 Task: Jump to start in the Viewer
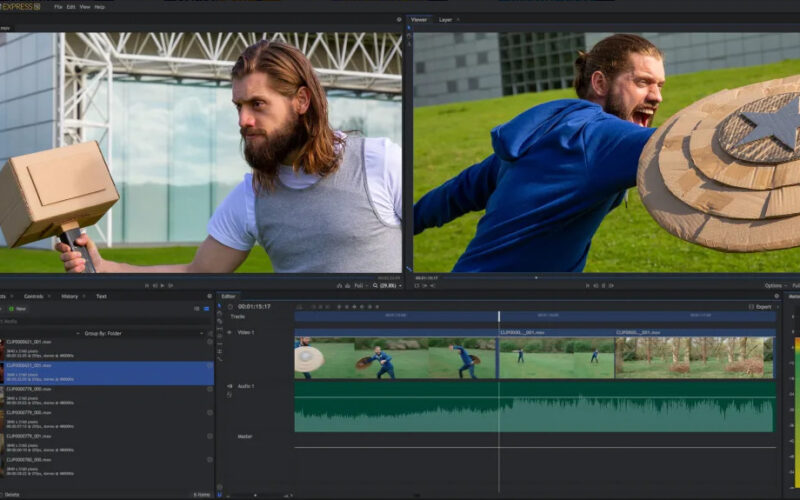click(x=588, y=286)
